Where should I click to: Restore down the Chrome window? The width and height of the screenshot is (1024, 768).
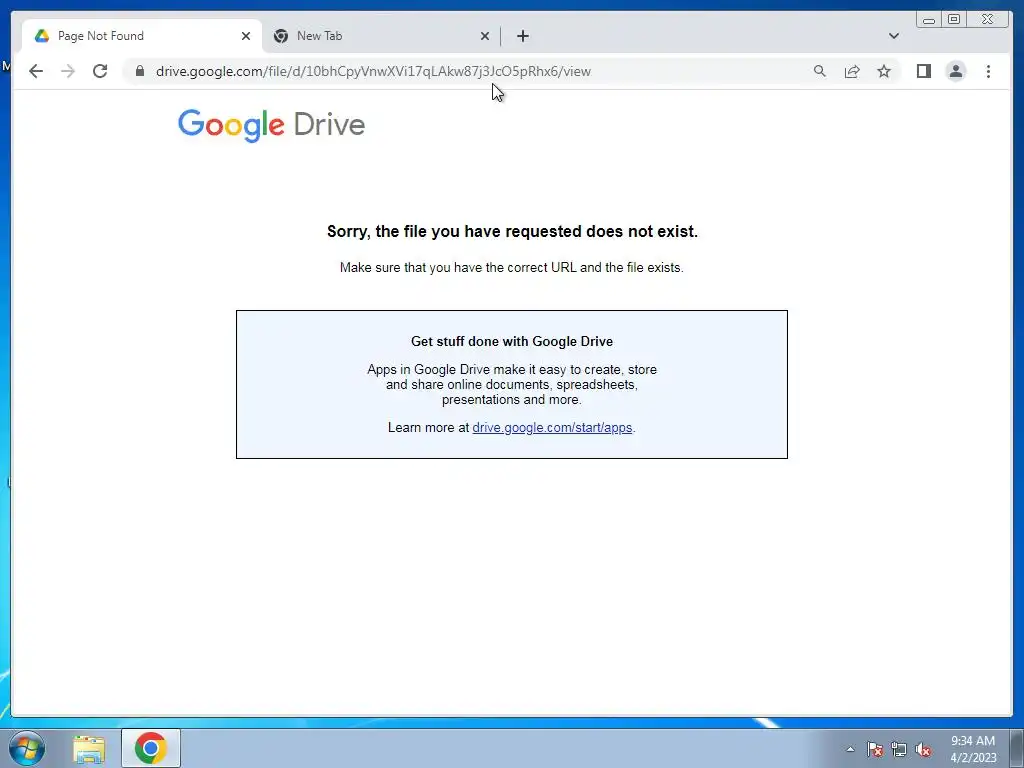953,20
